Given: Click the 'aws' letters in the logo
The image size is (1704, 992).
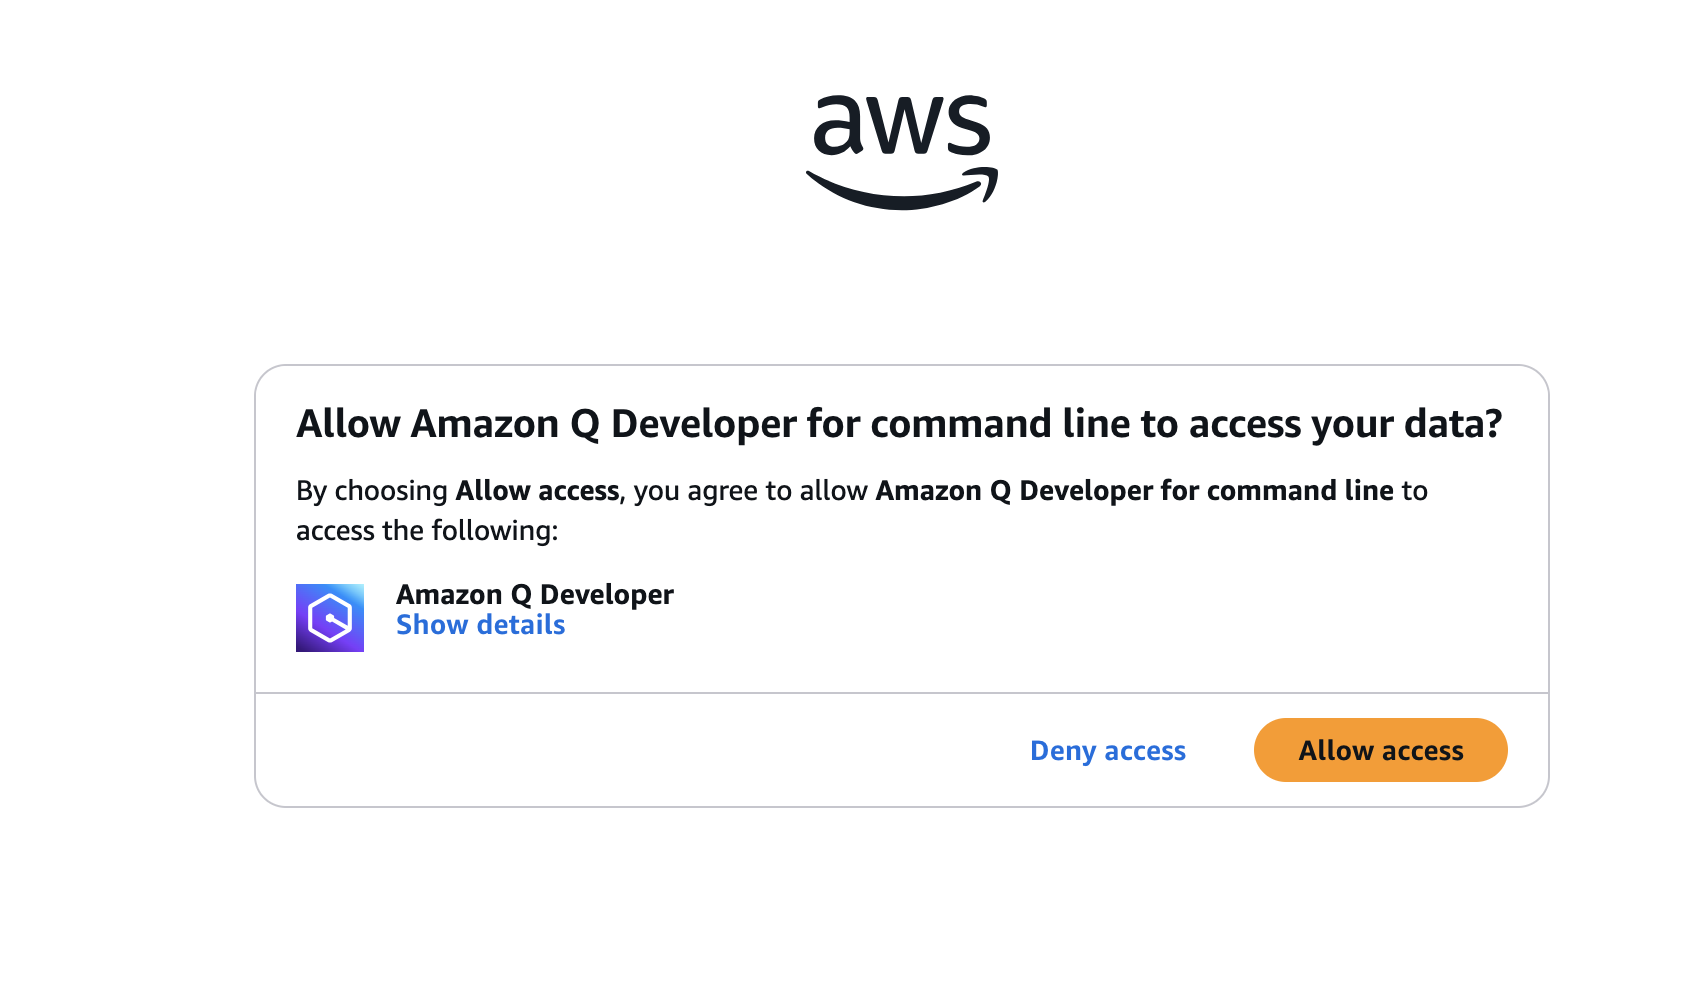Looking at the screenshot, I should click(x=902, y=126).
